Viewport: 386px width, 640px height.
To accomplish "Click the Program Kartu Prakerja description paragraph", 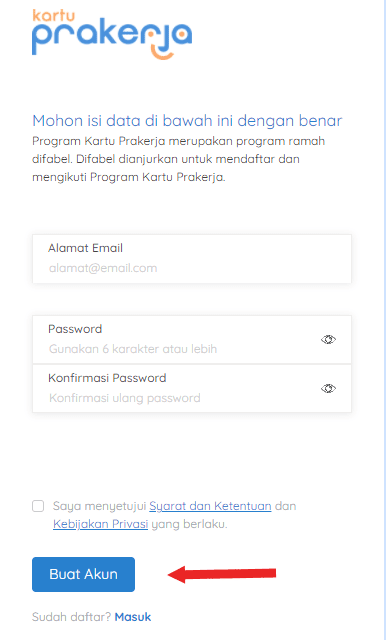I will [179, 159].
